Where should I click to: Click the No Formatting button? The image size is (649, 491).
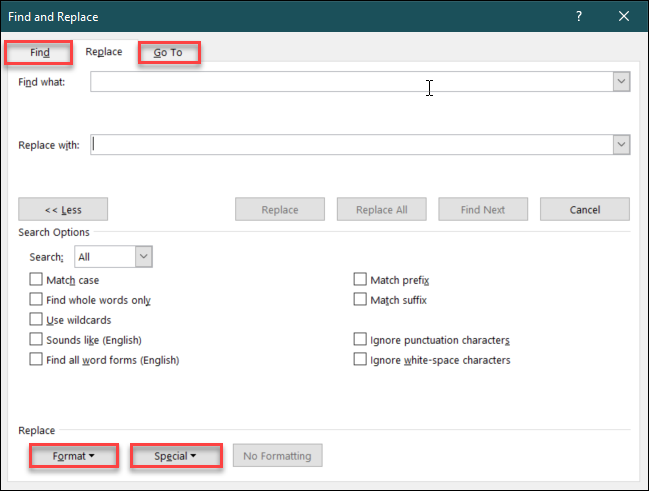point(277,456)
